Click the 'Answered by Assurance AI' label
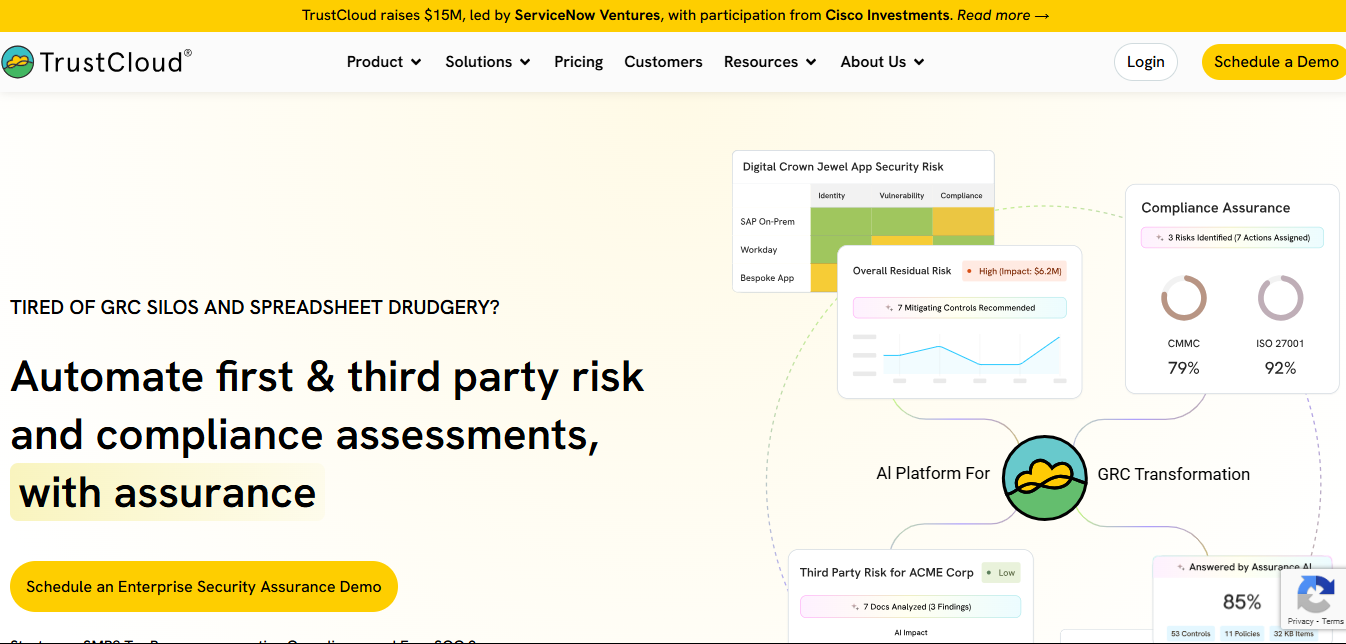 tap(1250, 567)
